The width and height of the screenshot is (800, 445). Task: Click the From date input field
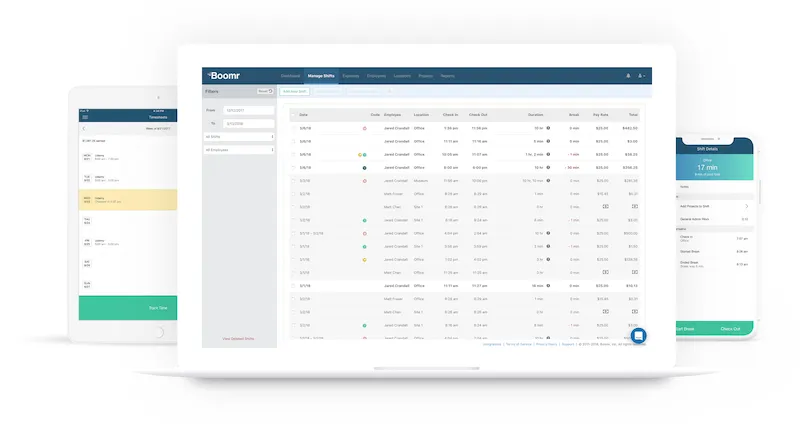248,110
